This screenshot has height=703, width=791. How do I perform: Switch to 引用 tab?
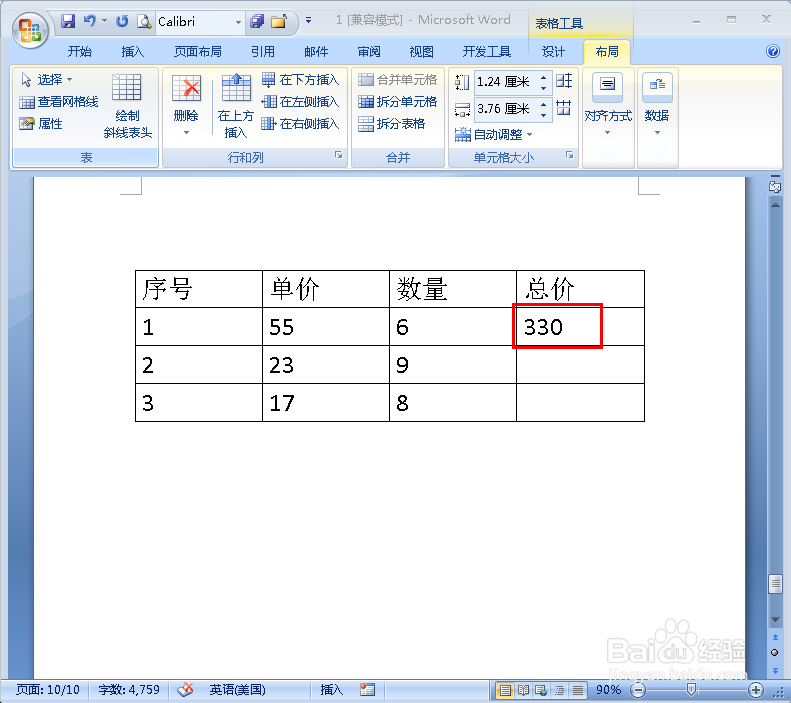tap(263, 51)
